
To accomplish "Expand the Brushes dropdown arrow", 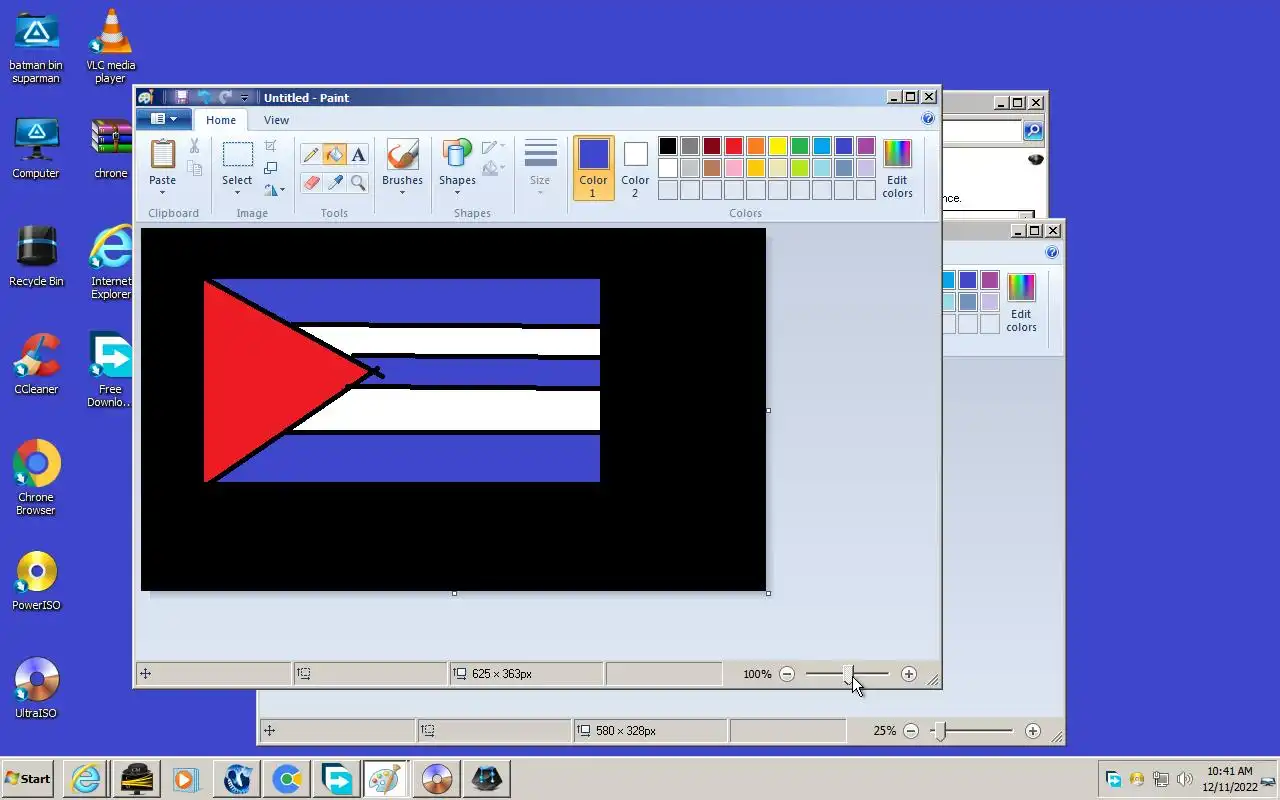I will 402,192.
